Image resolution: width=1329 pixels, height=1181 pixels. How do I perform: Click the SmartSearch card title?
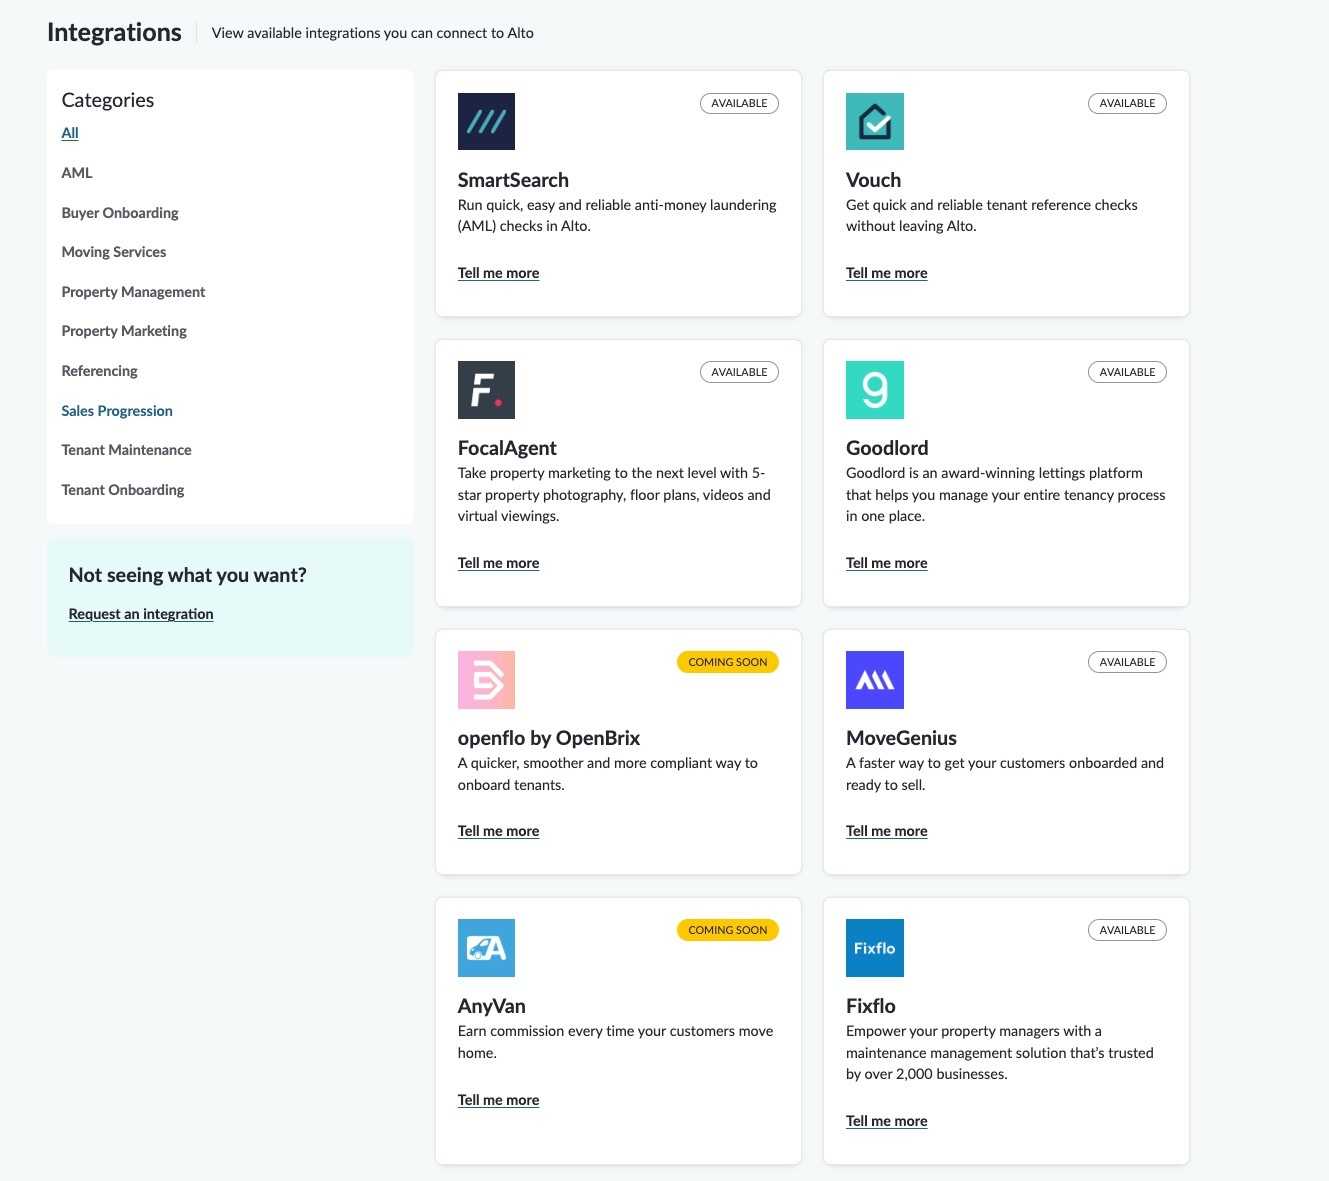click(513, 180)
